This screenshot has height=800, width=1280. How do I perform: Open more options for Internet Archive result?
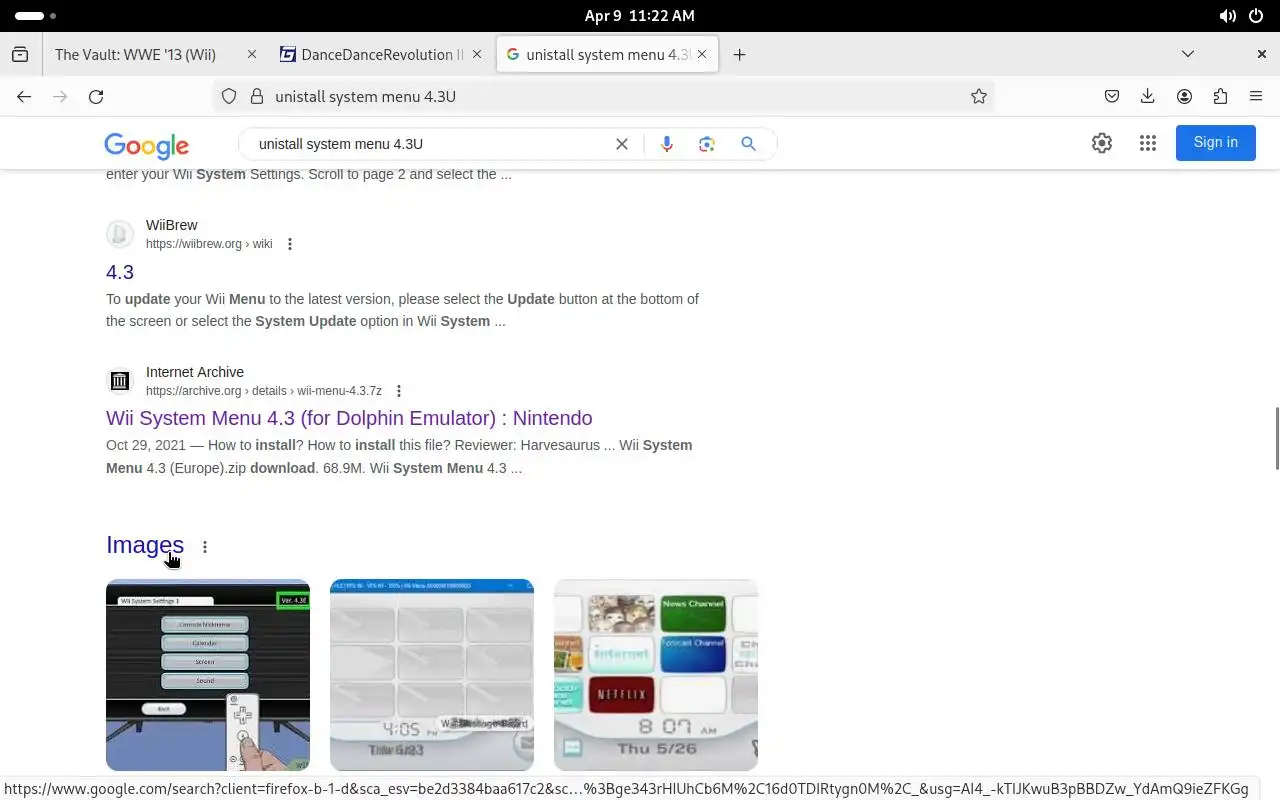tap(399, 391)
